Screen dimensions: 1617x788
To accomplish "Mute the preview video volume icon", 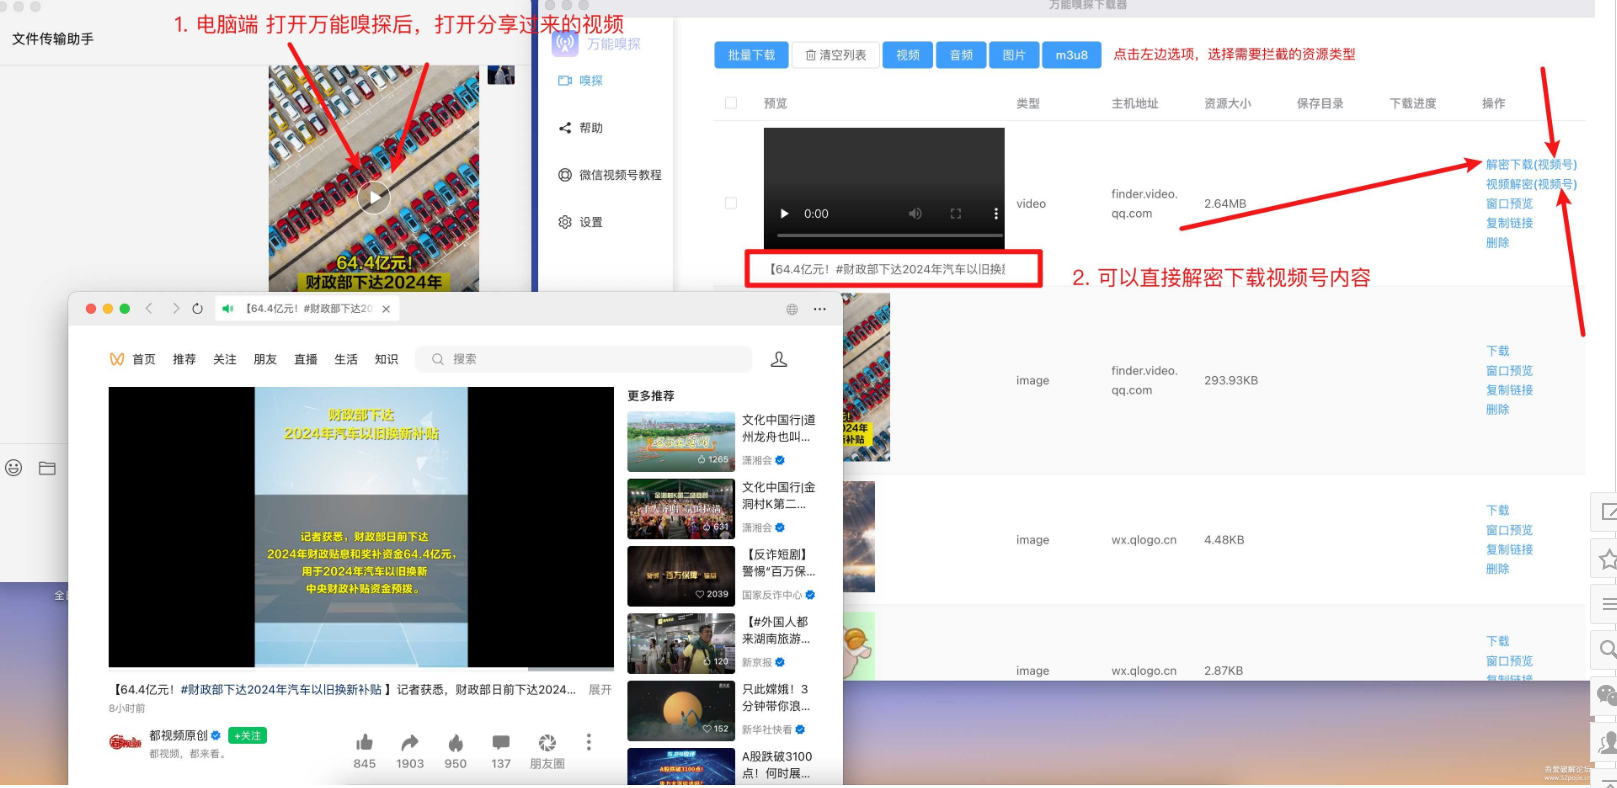I will [915, 214].
